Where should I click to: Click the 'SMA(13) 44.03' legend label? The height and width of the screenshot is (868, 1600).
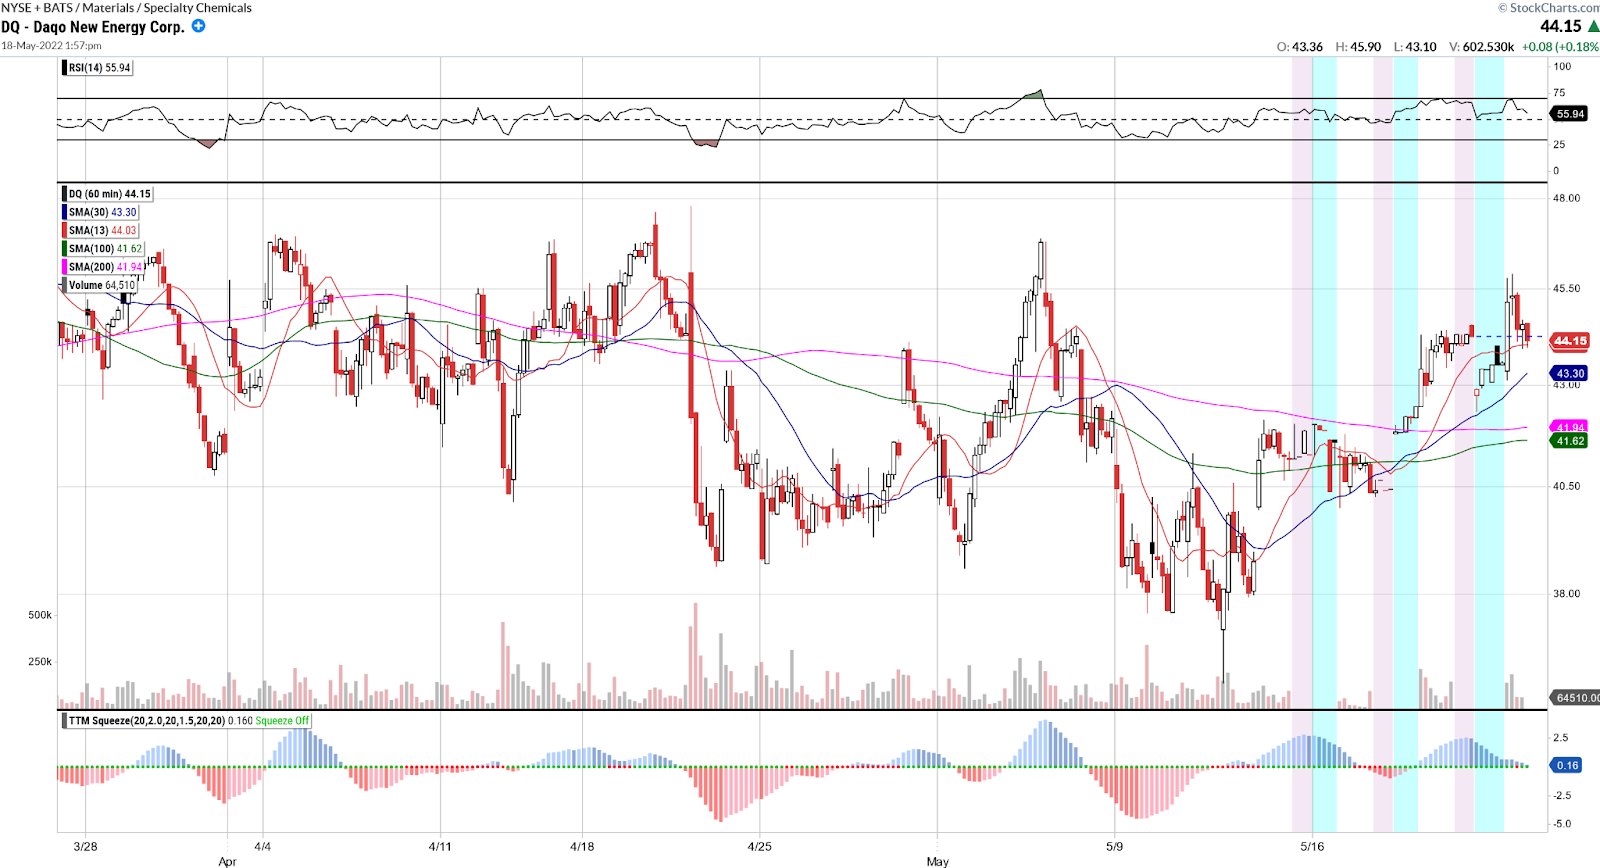pyautogui.click(x=103, y=231)
